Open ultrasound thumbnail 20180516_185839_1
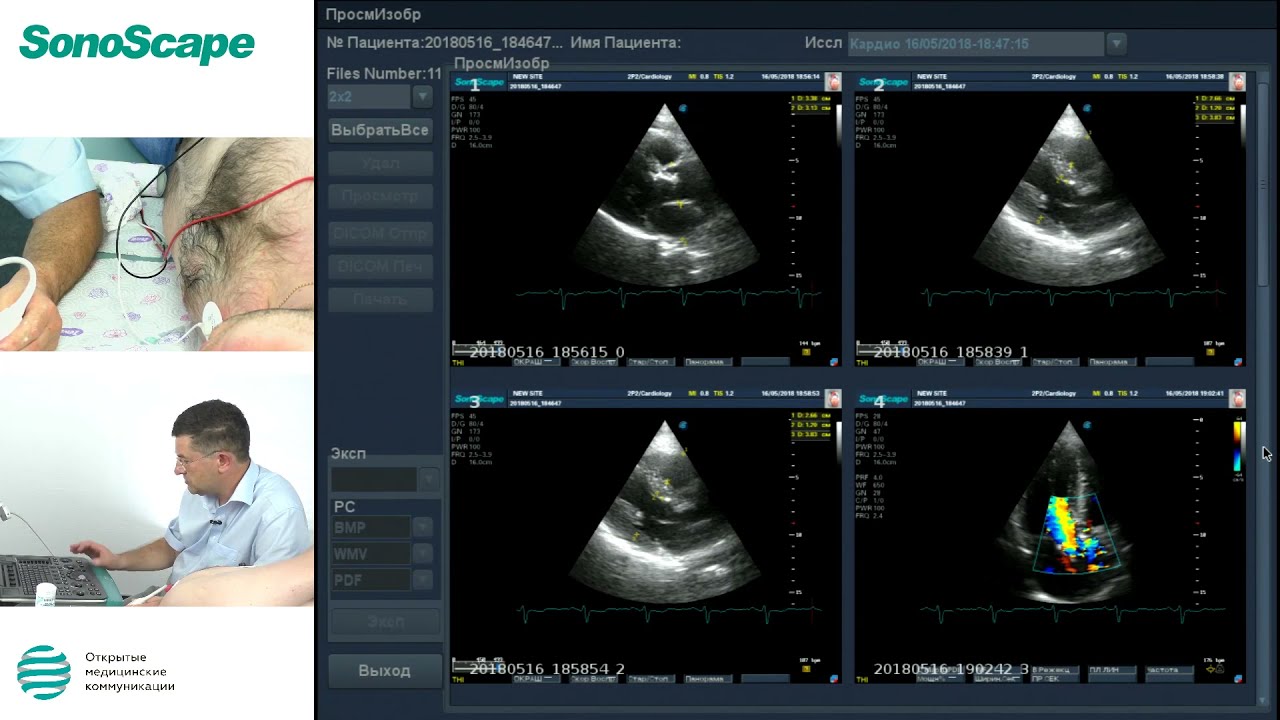The image size is (1280, 720). click(x=1050, y=219)
